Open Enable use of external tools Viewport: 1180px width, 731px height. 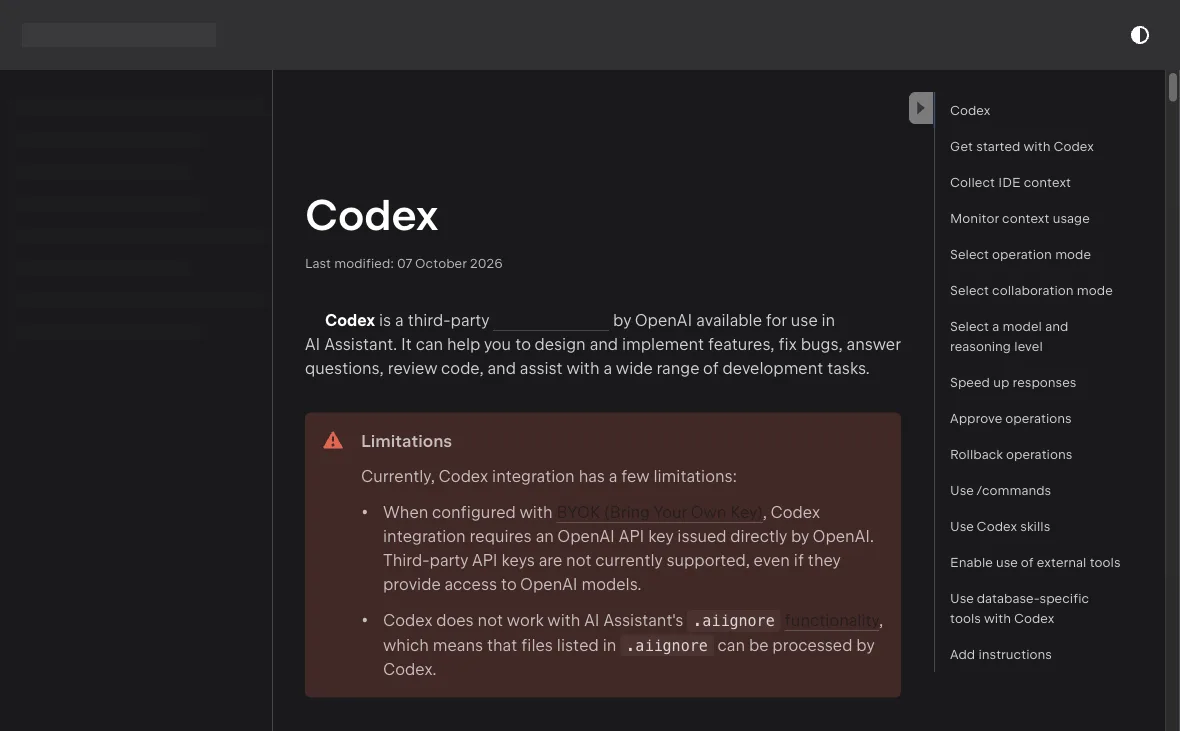[1035, 563]
